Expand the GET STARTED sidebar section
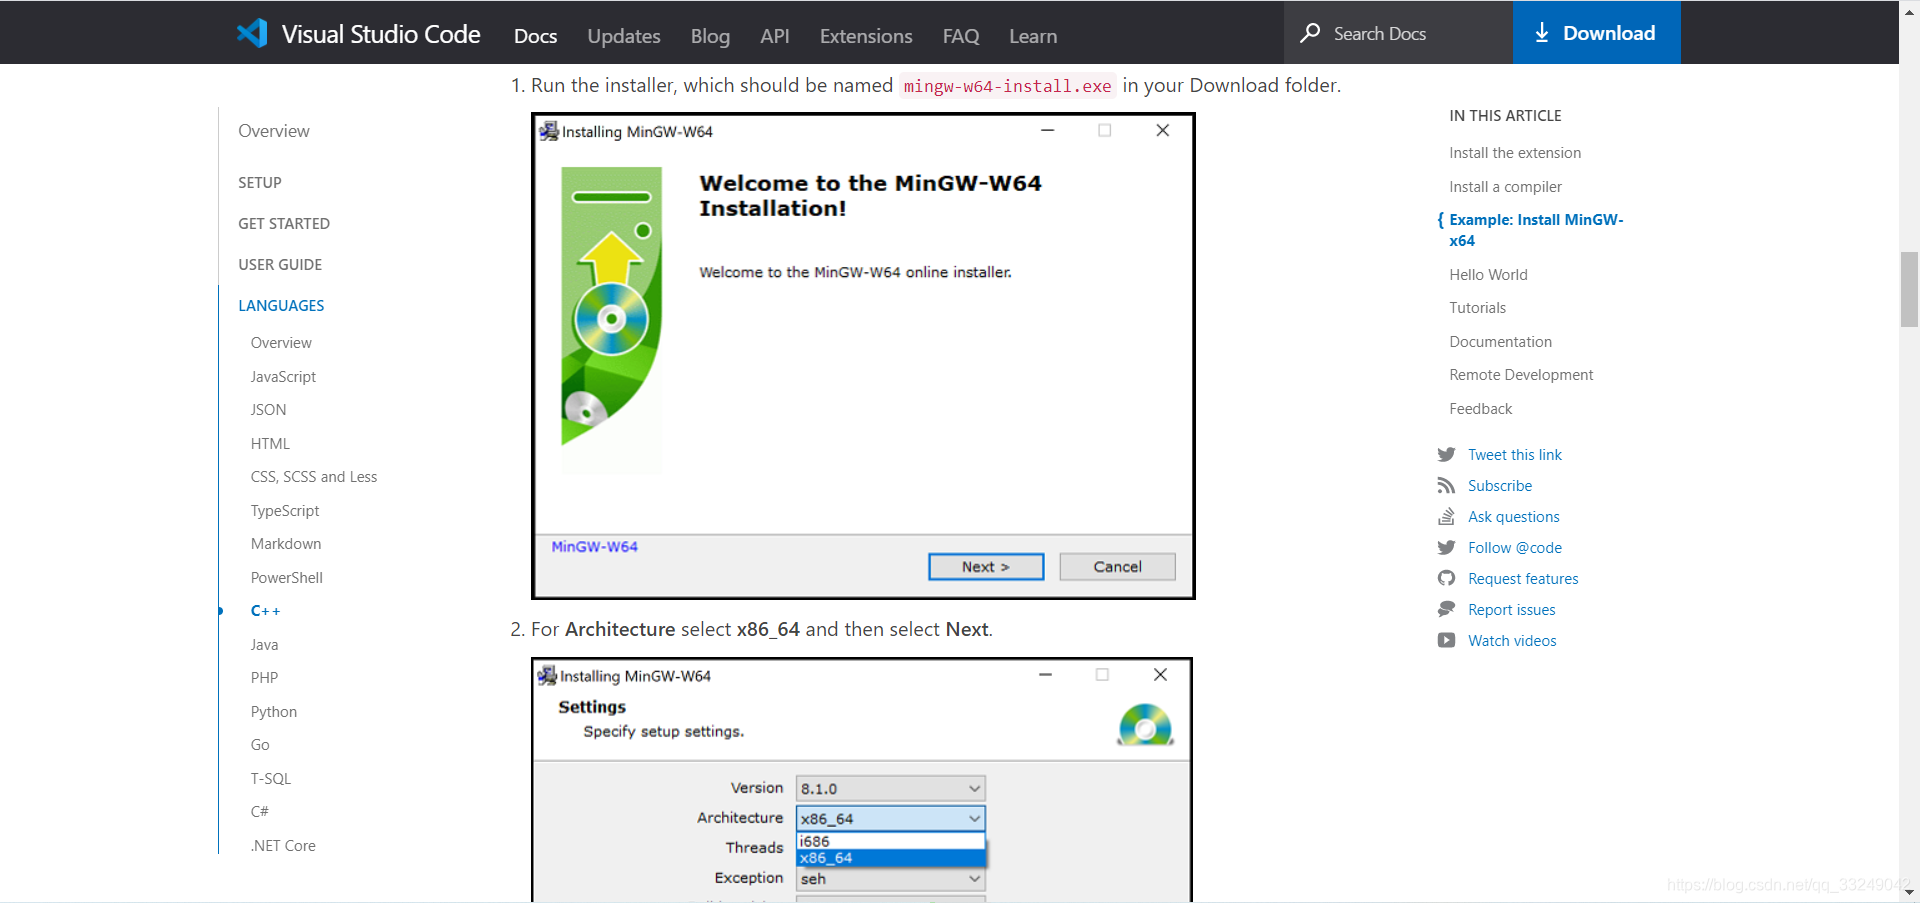 coord(284,224)
